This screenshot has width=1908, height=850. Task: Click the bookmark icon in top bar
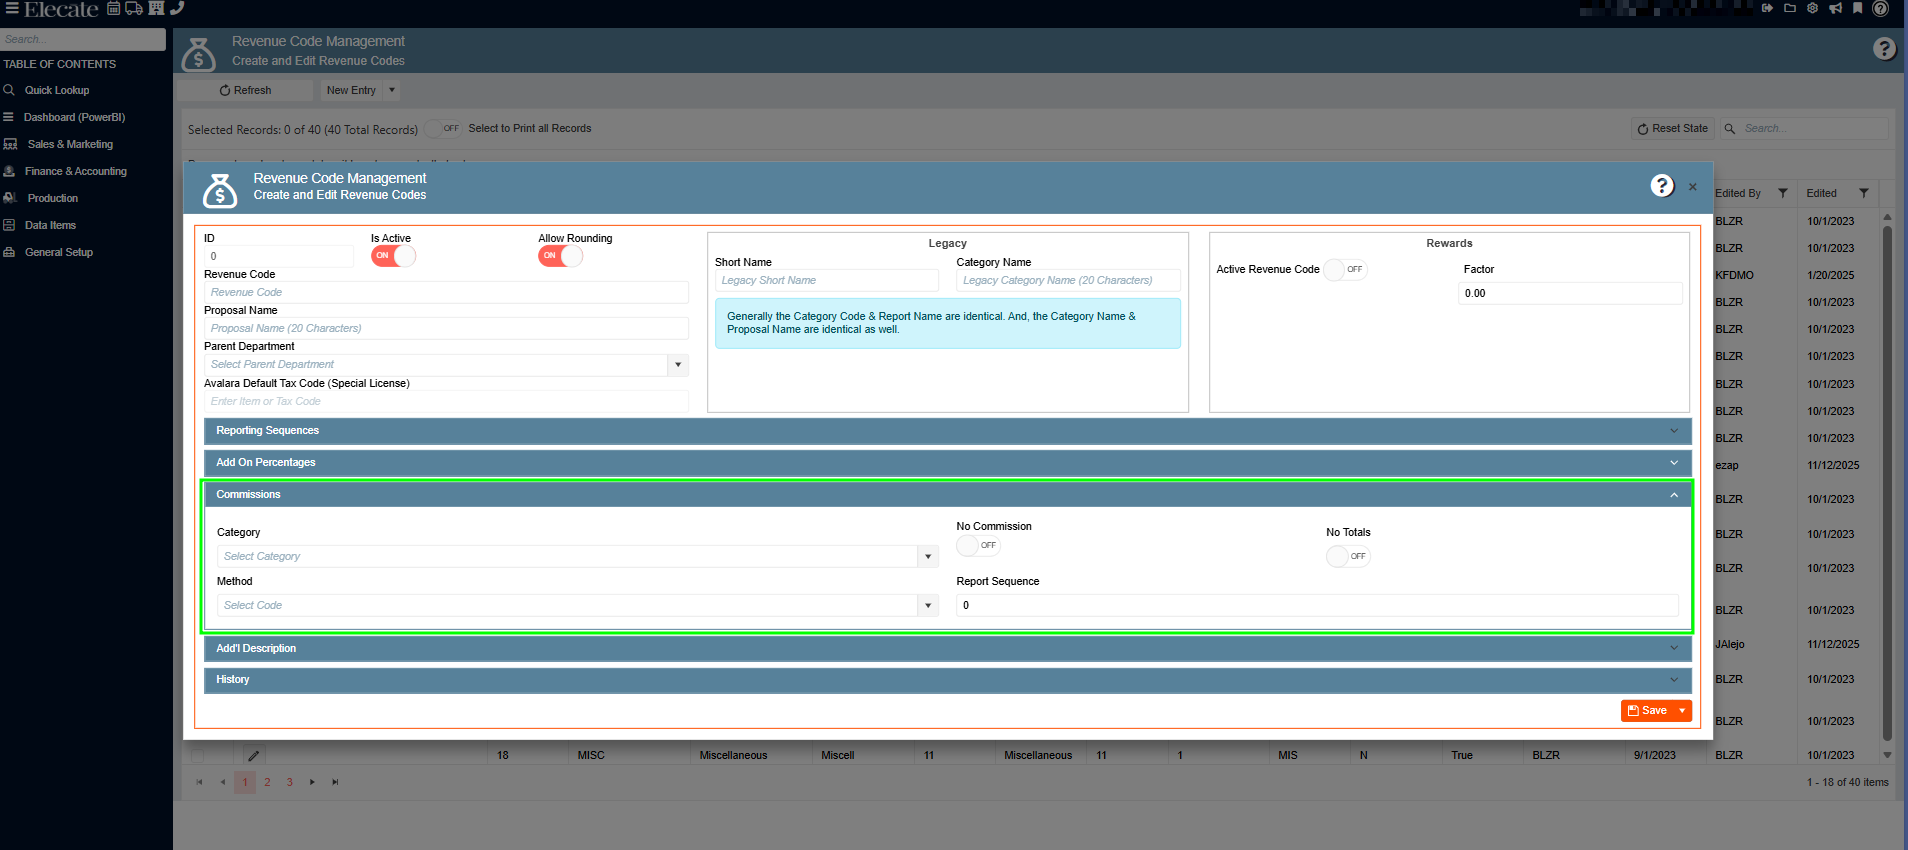point(1858,9)
